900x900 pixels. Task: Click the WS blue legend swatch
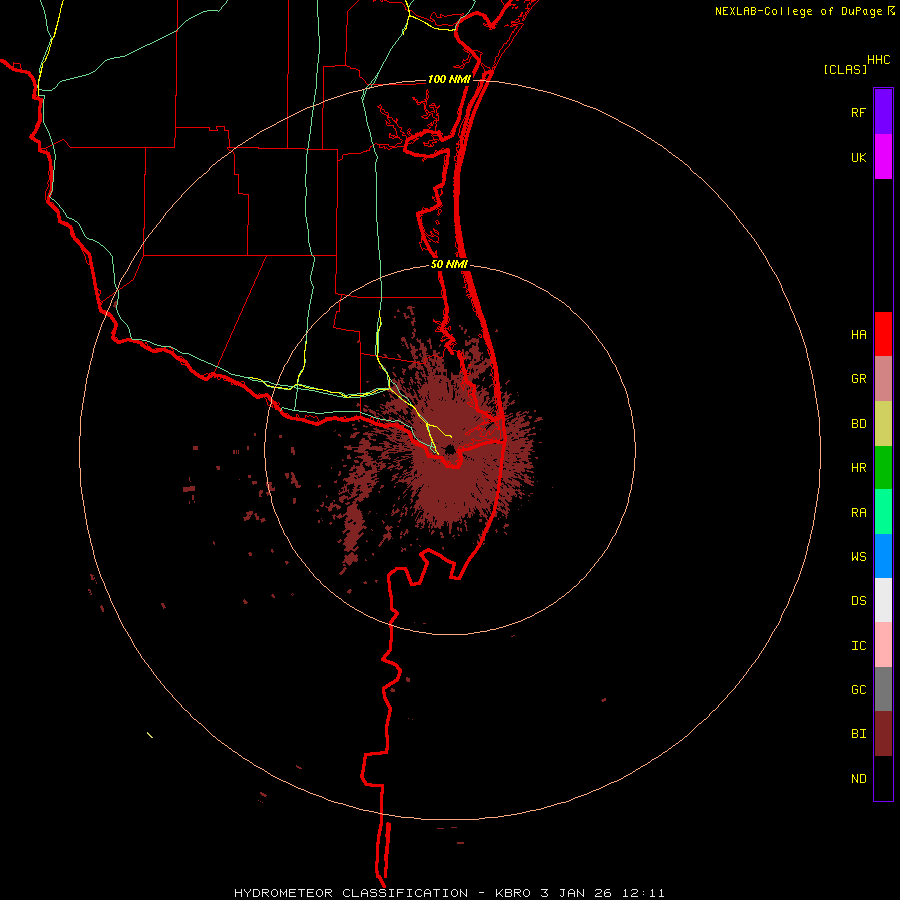(x=883, y=556)
